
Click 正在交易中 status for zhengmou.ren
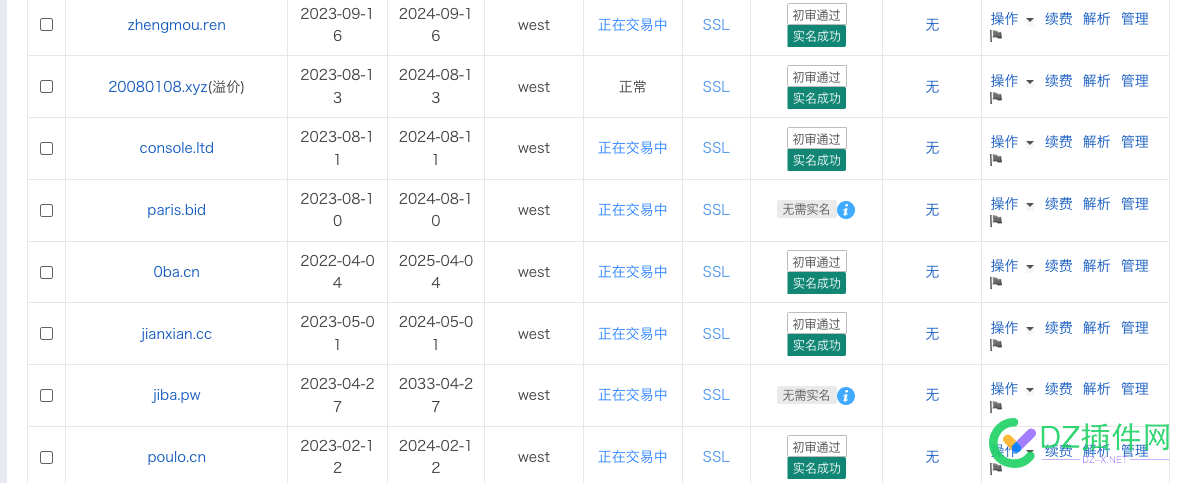(633, 25)
